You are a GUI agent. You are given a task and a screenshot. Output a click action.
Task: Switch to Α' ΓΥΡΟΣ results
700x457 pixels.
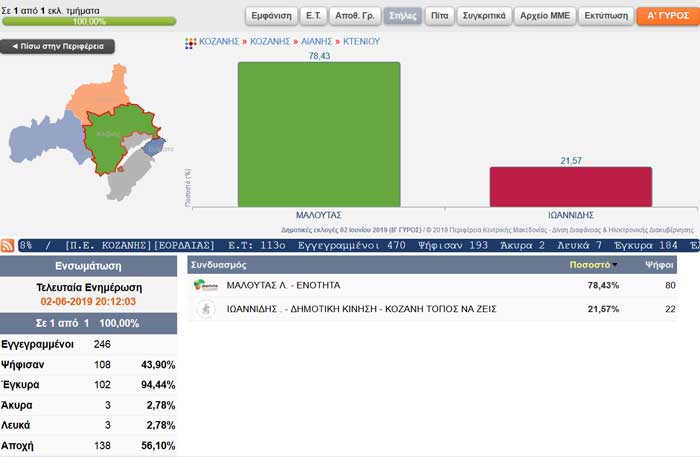668,16
